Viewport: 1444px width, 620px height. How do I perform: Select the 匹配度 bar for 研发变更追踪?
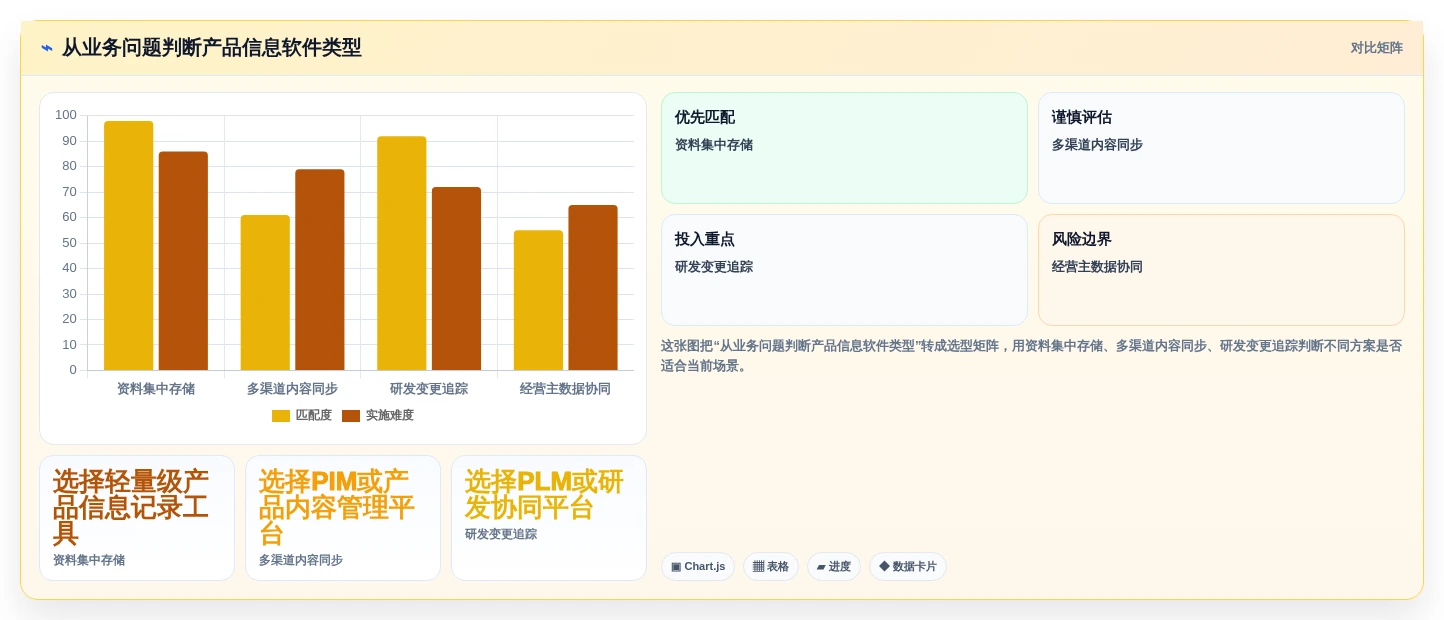(x=402, y=254)
